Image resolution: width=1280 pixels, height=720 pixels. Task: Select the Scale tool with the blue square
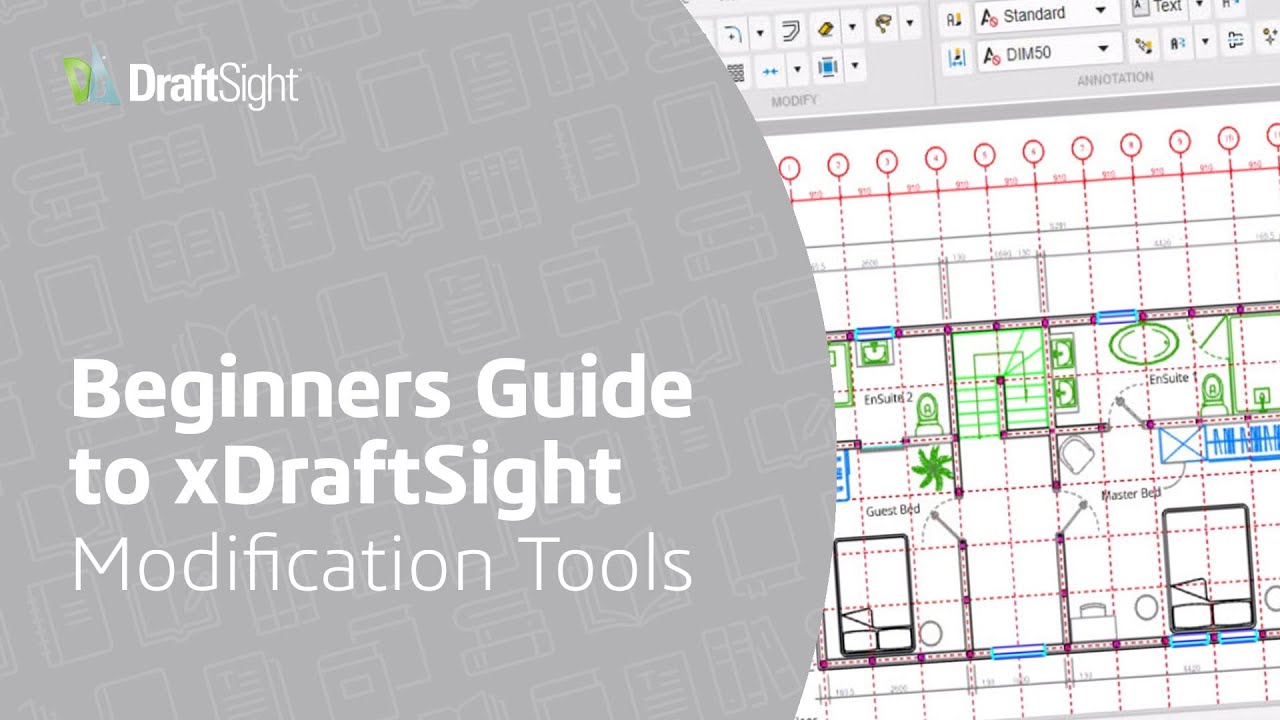click(x=828, y=67)
